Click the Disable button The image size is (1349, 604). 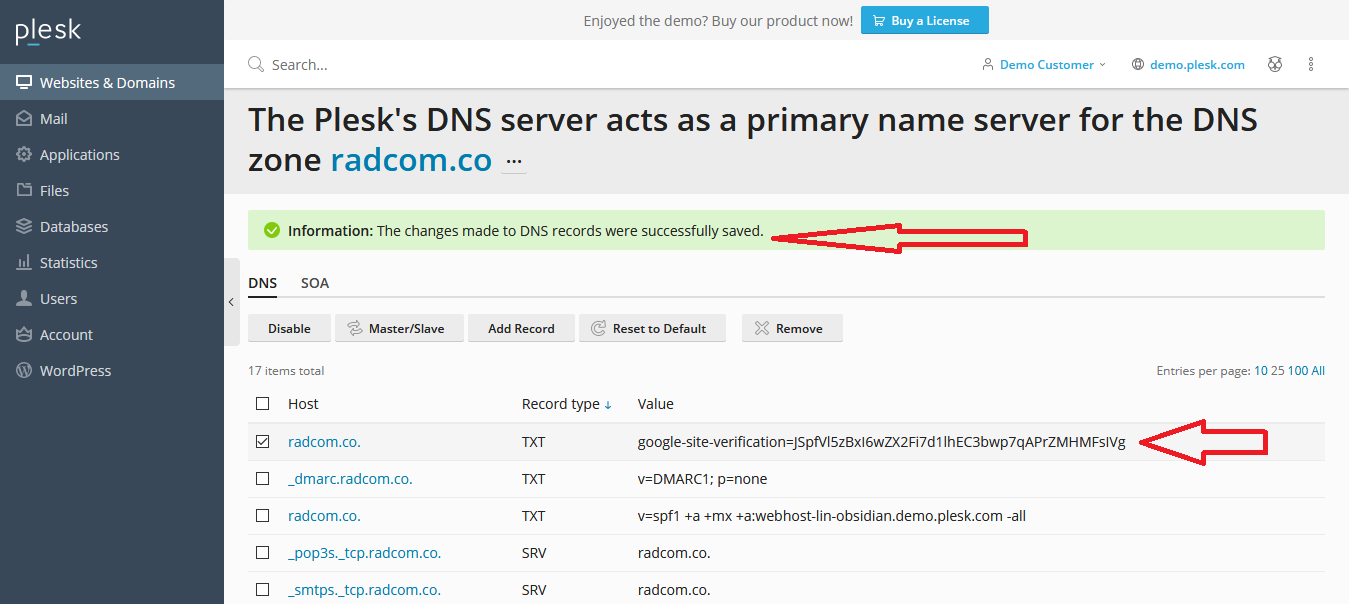point(289,328)
